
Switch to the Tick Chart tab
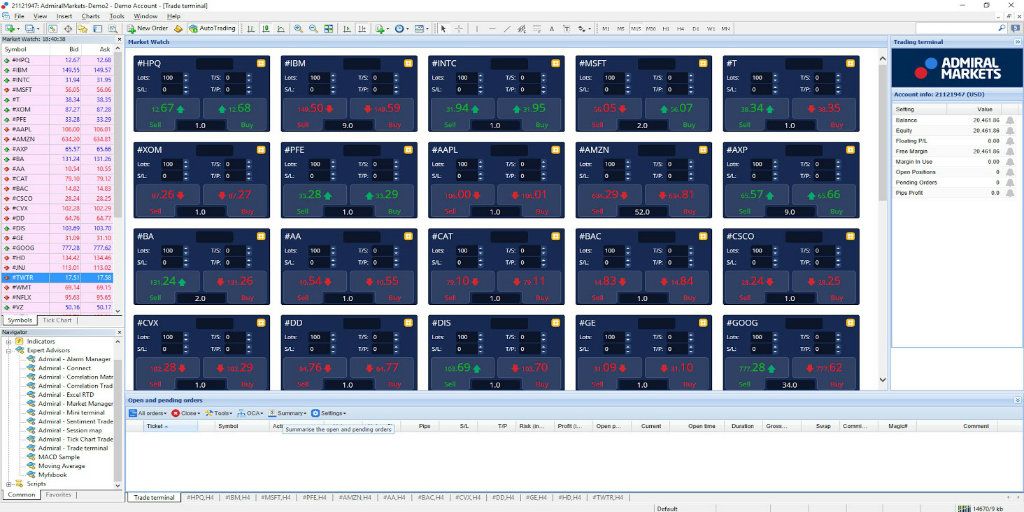pyautogui.click(x=57, y=321)
